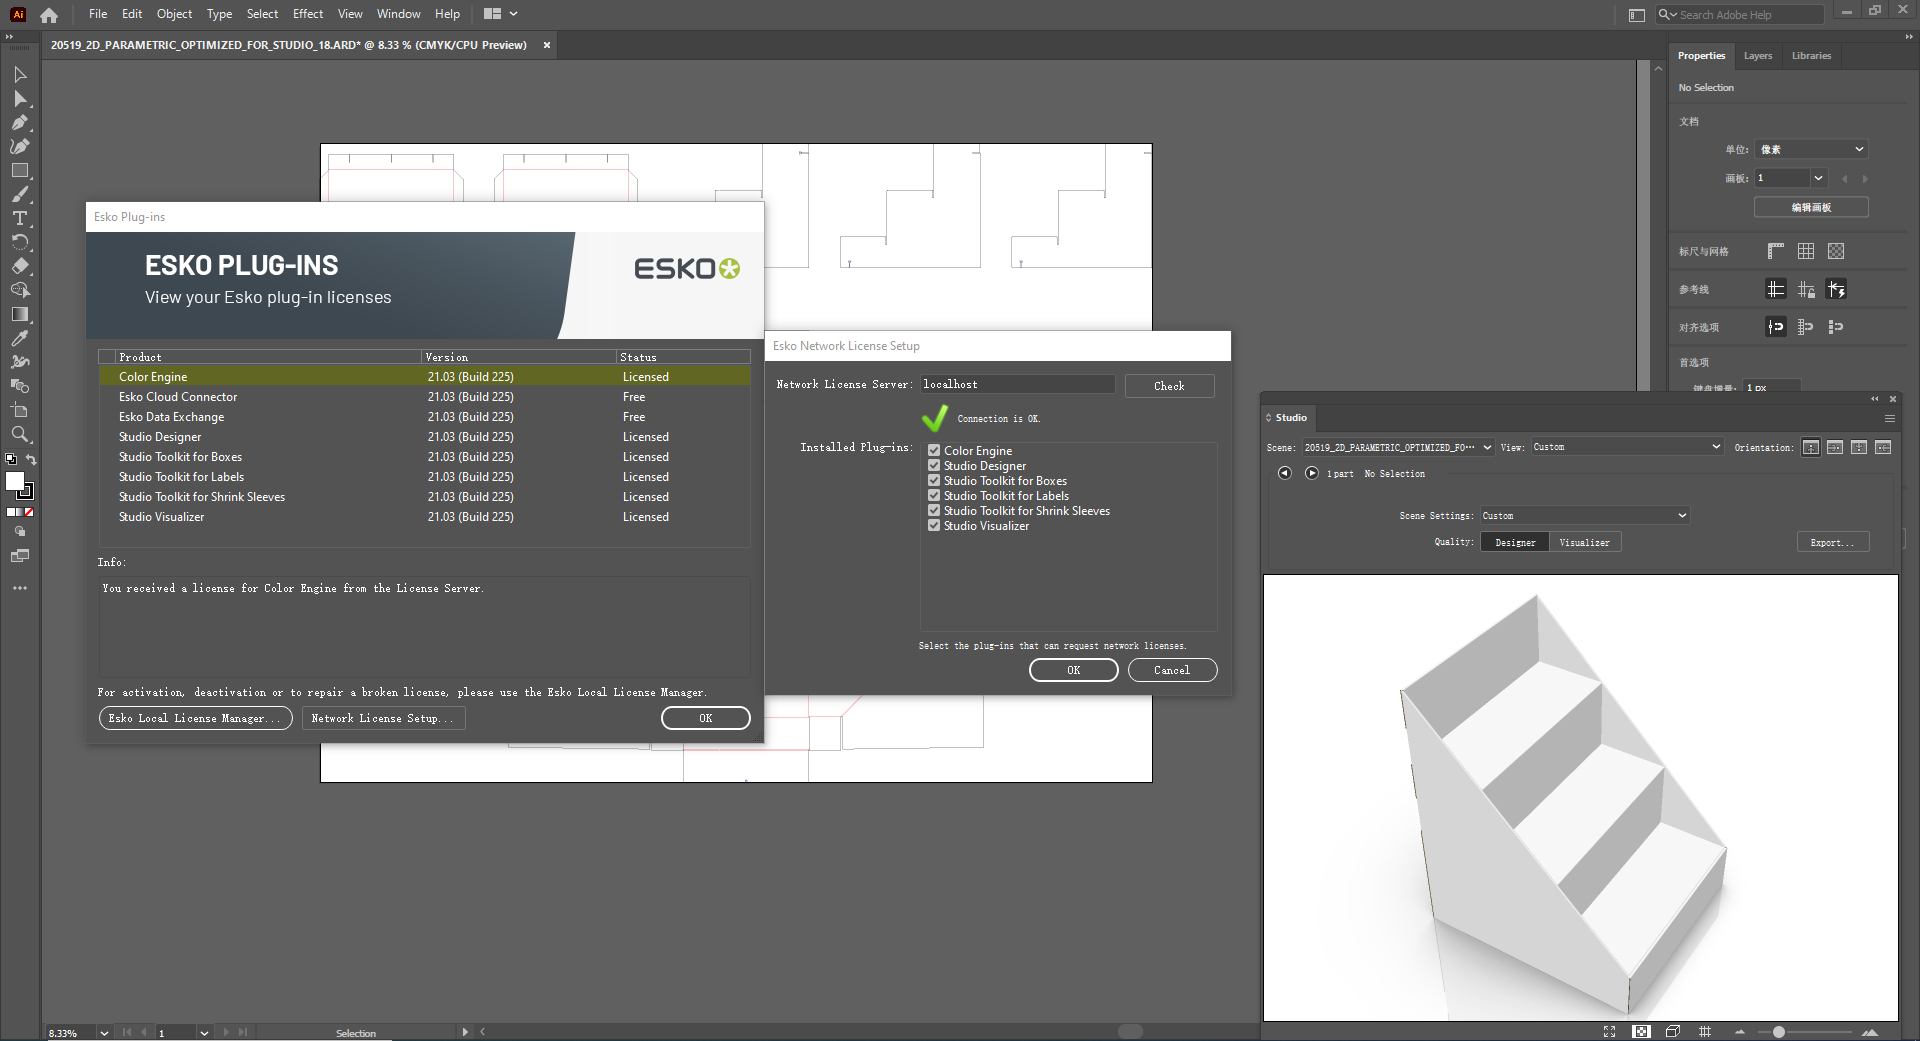Image resolution: width=1920 pixels, height=1041 pixels.
Task: Select the Curvature tool
Action: point(19,147)
